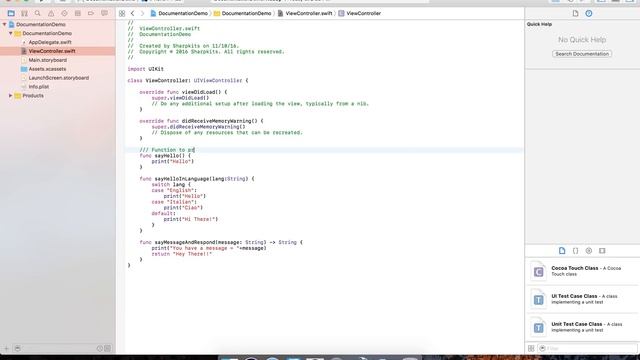Screen dimensions: 640x360
Task: Click the add button below navigator
Action: tap(6, 348)
